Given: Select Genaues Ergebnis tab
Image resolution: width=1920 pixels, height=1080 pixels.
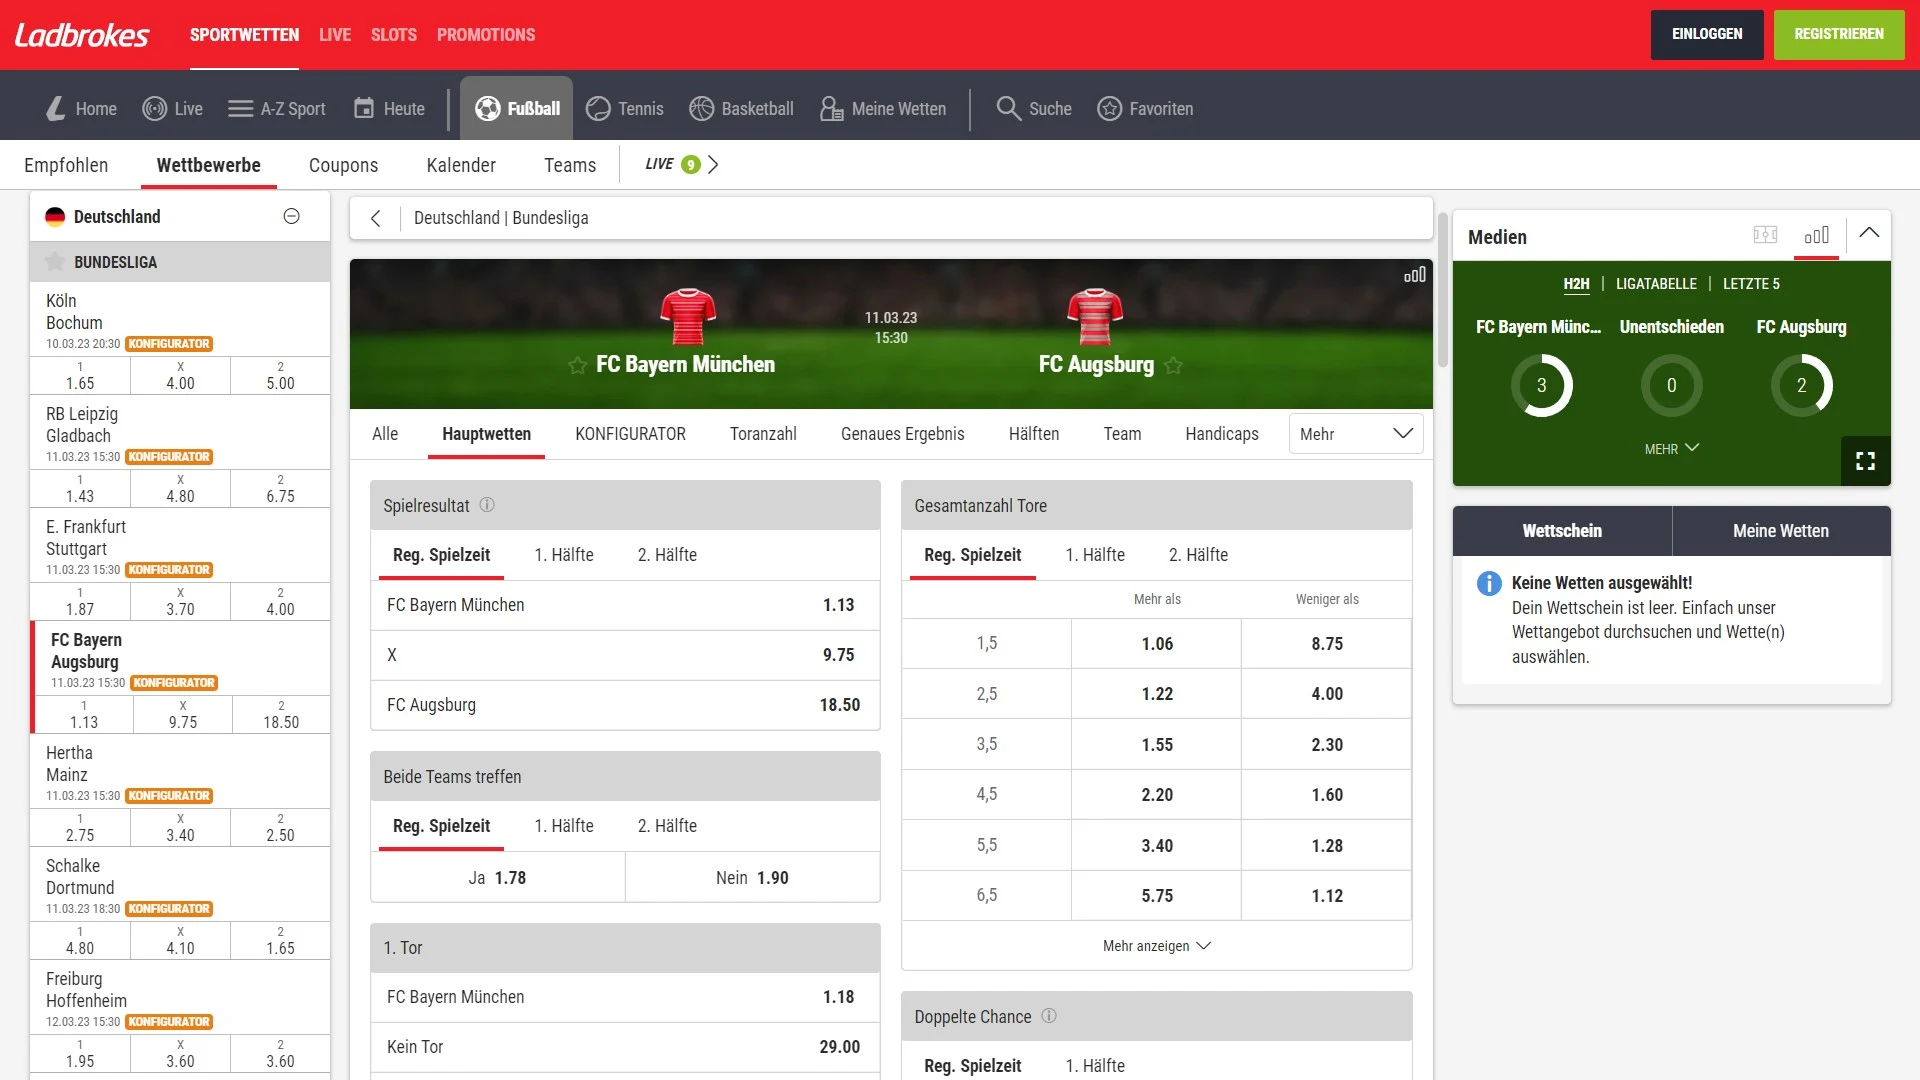Looking at the screenshot, I should click(x=902, y=434).
